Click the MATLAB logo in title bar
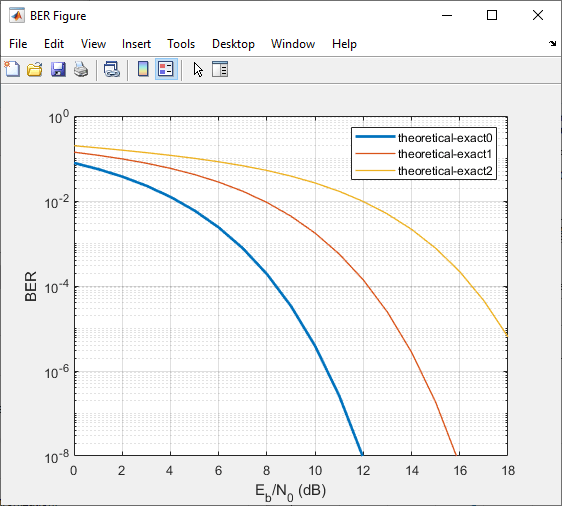 tap(17, 16)
